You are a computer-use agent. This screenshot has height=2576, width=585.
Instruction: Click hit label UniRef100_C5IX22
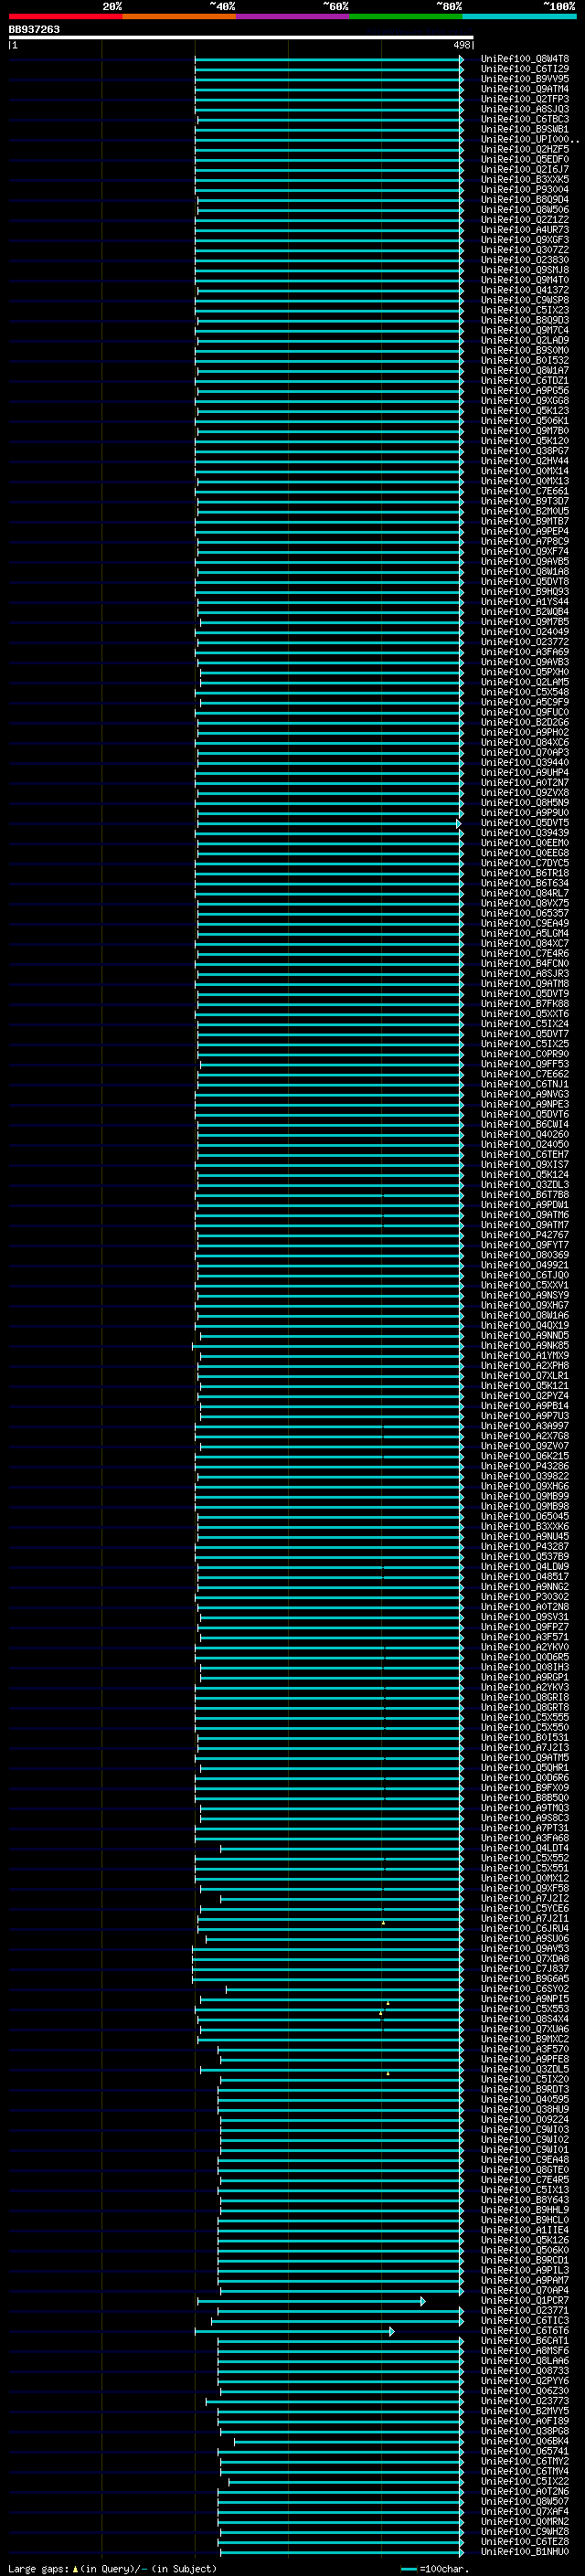pos(525,2481)
